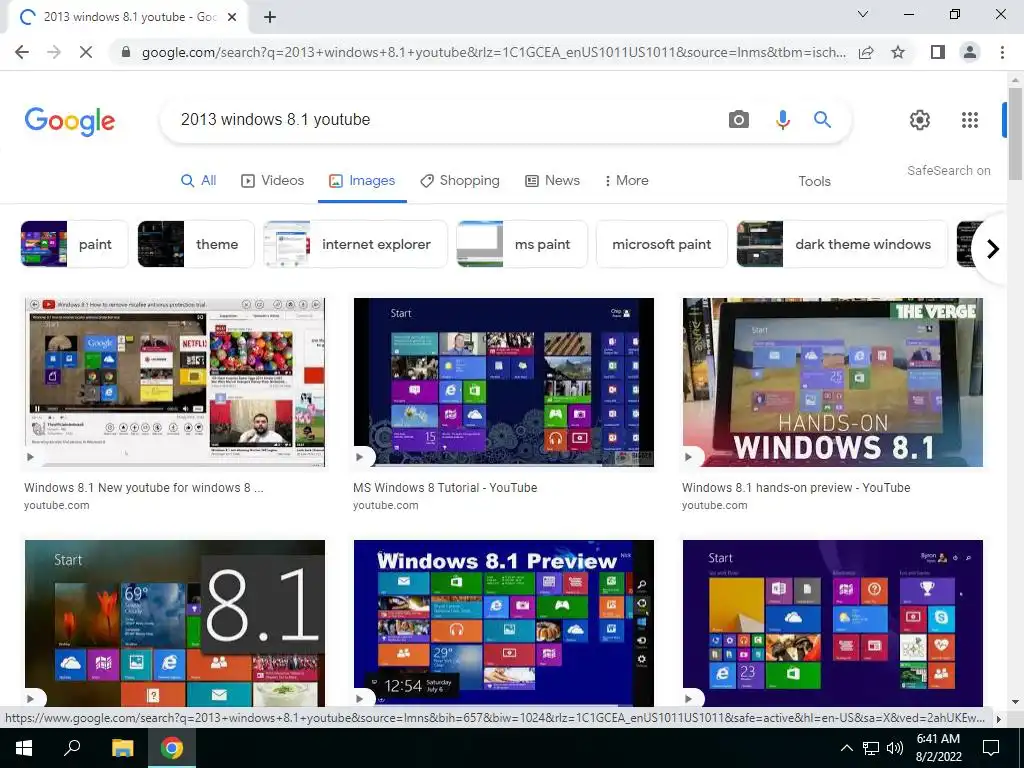
Task: Open Google quick settings gear
Action: [x=920, y=120]
